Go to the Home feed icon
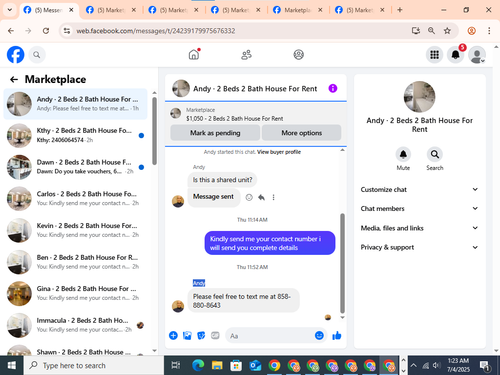Screen dimensions: 500x375 pos(194,54)
